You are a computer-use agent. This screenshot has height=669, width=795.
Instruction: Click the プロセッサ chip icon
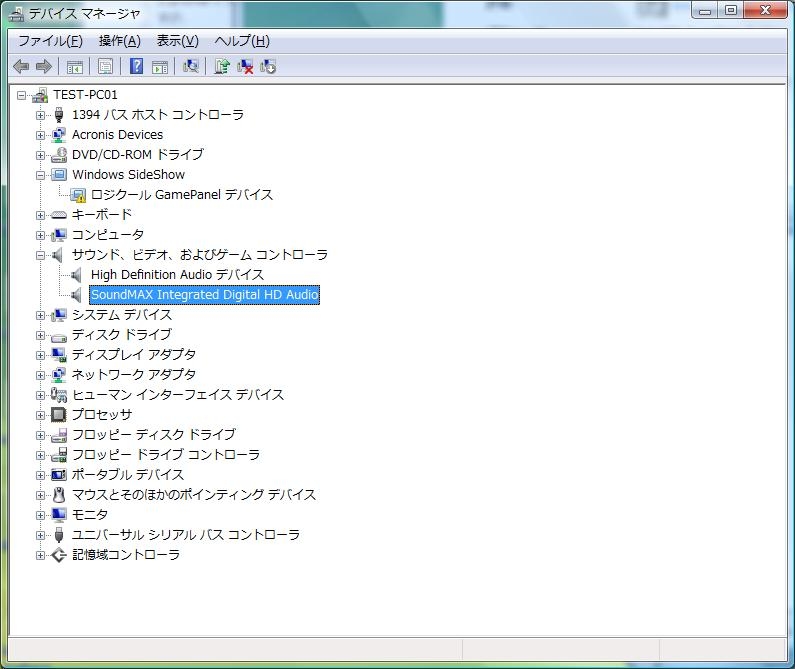59,415
